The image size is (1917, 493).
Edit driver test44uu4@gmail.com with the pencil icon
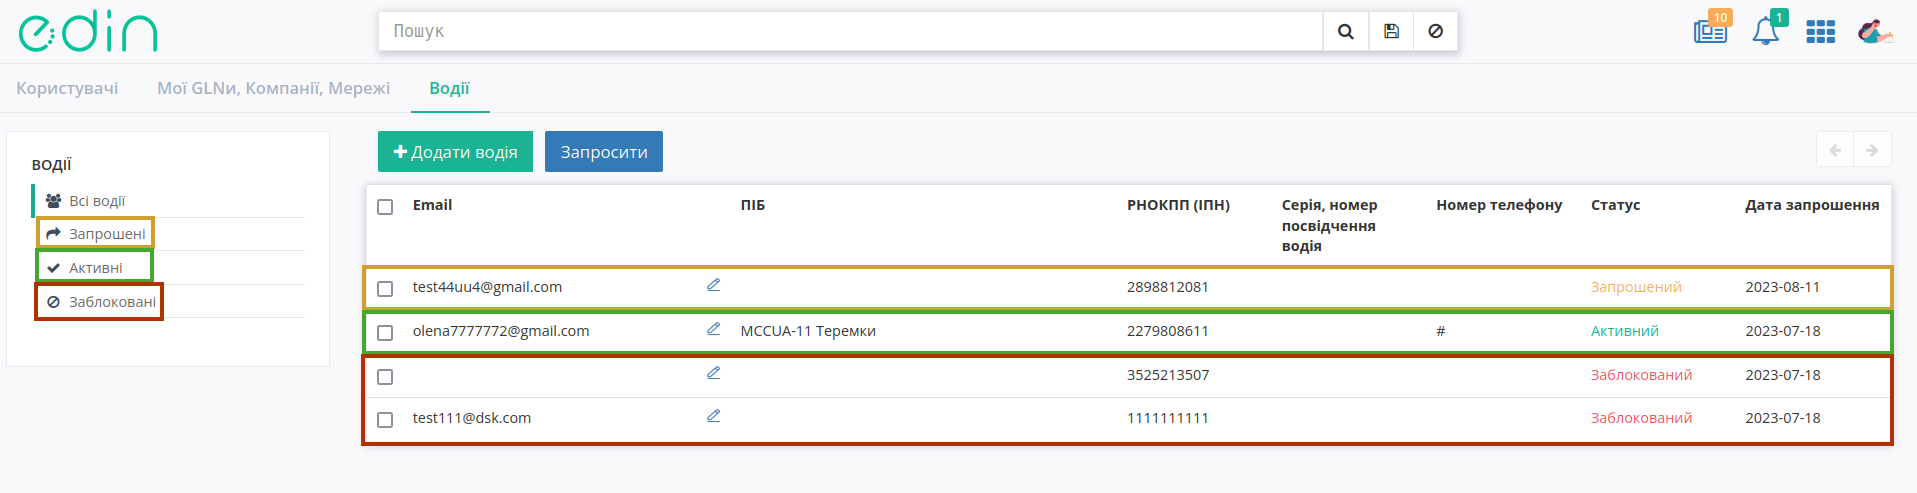[x=714, y=285]
